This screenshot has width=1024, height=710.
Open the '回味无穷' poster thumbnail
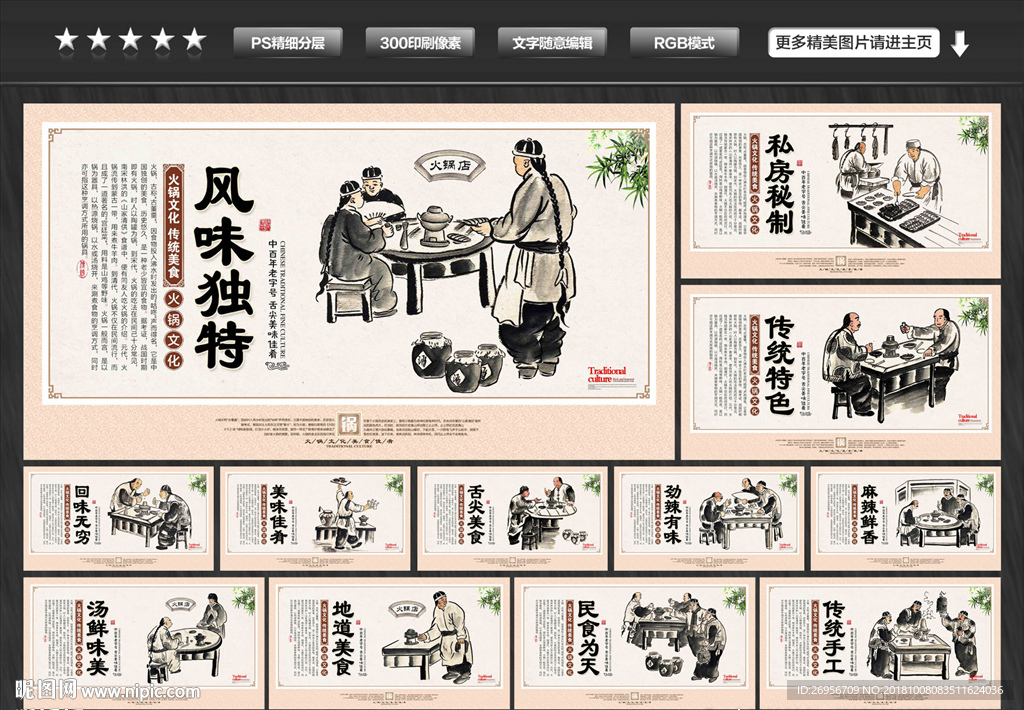119,518
